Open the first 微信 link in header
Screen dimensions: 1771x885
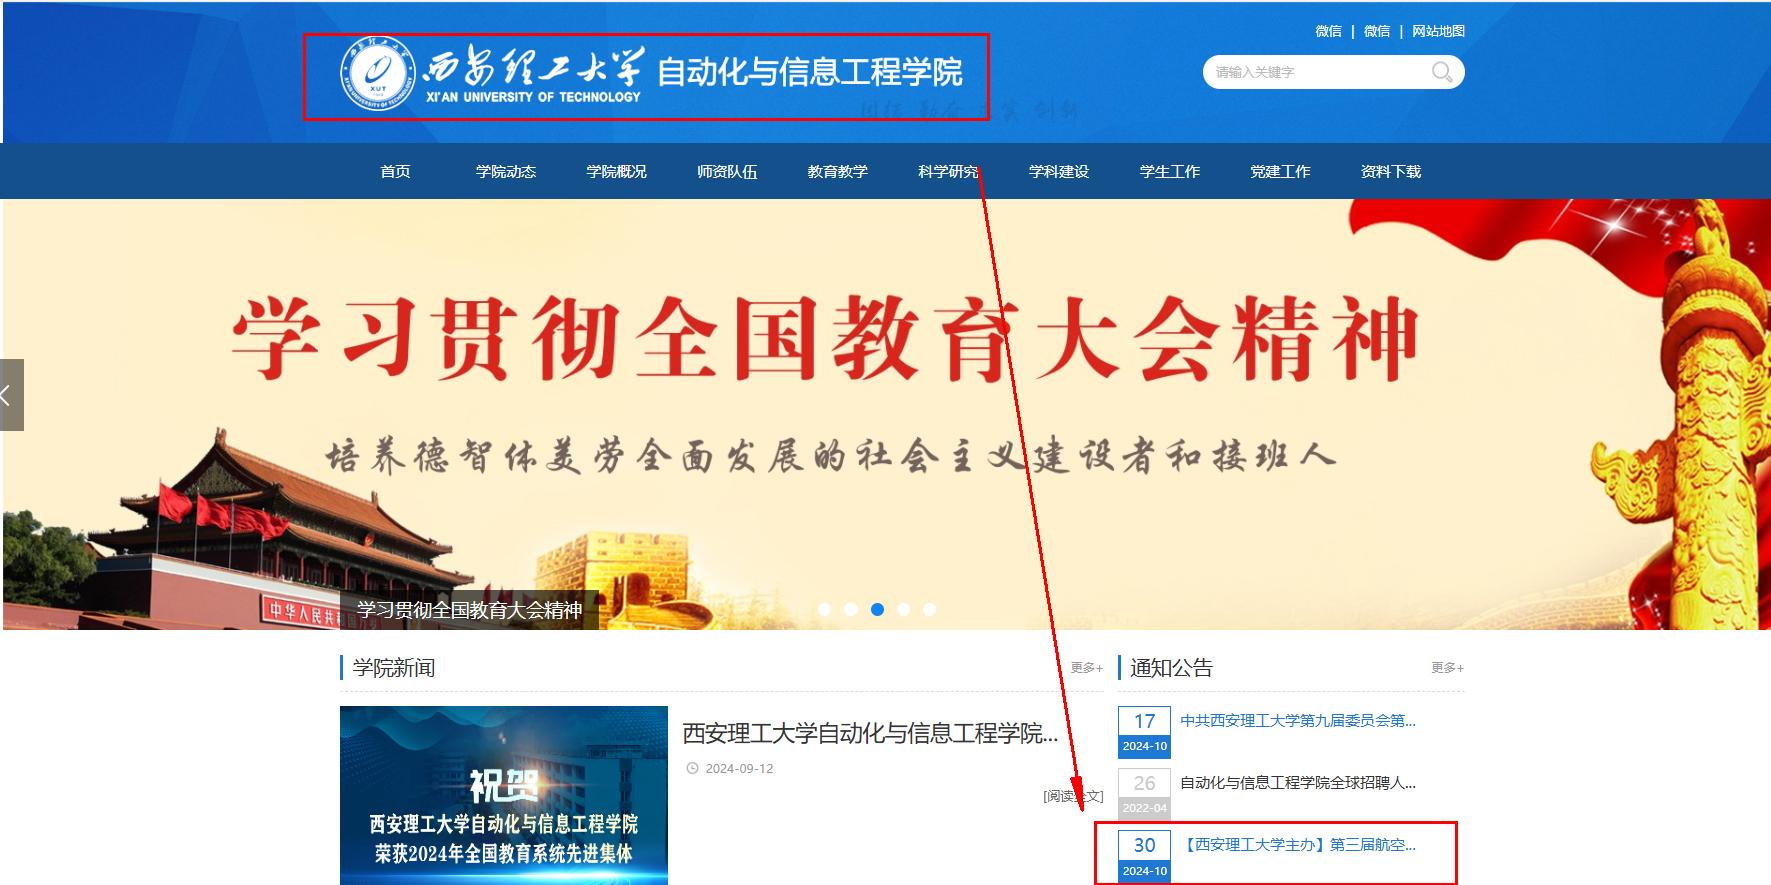[1328, 31]
